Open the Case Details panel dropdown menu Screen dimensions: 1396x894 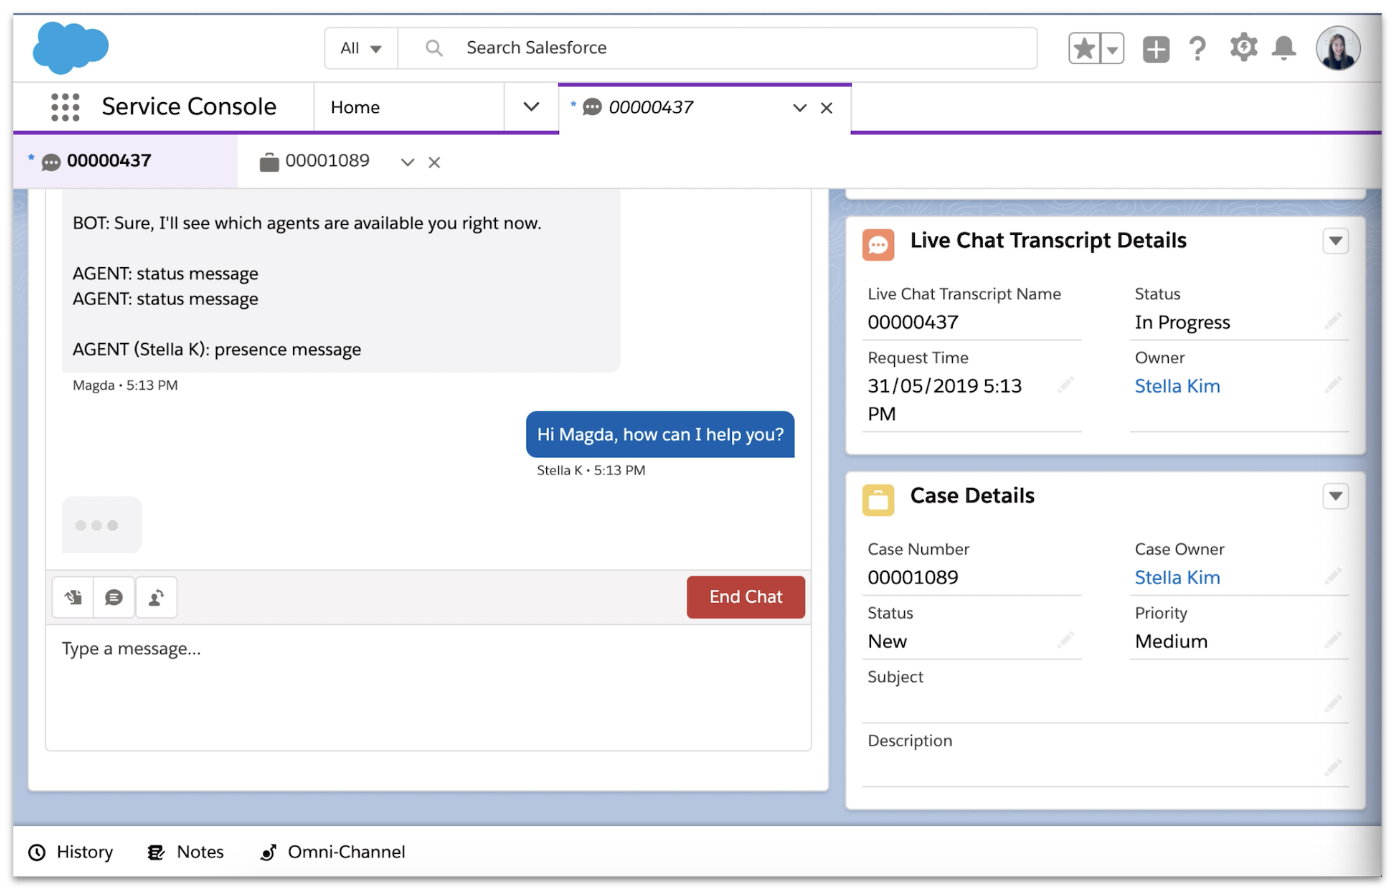(x=1335, y=496)
